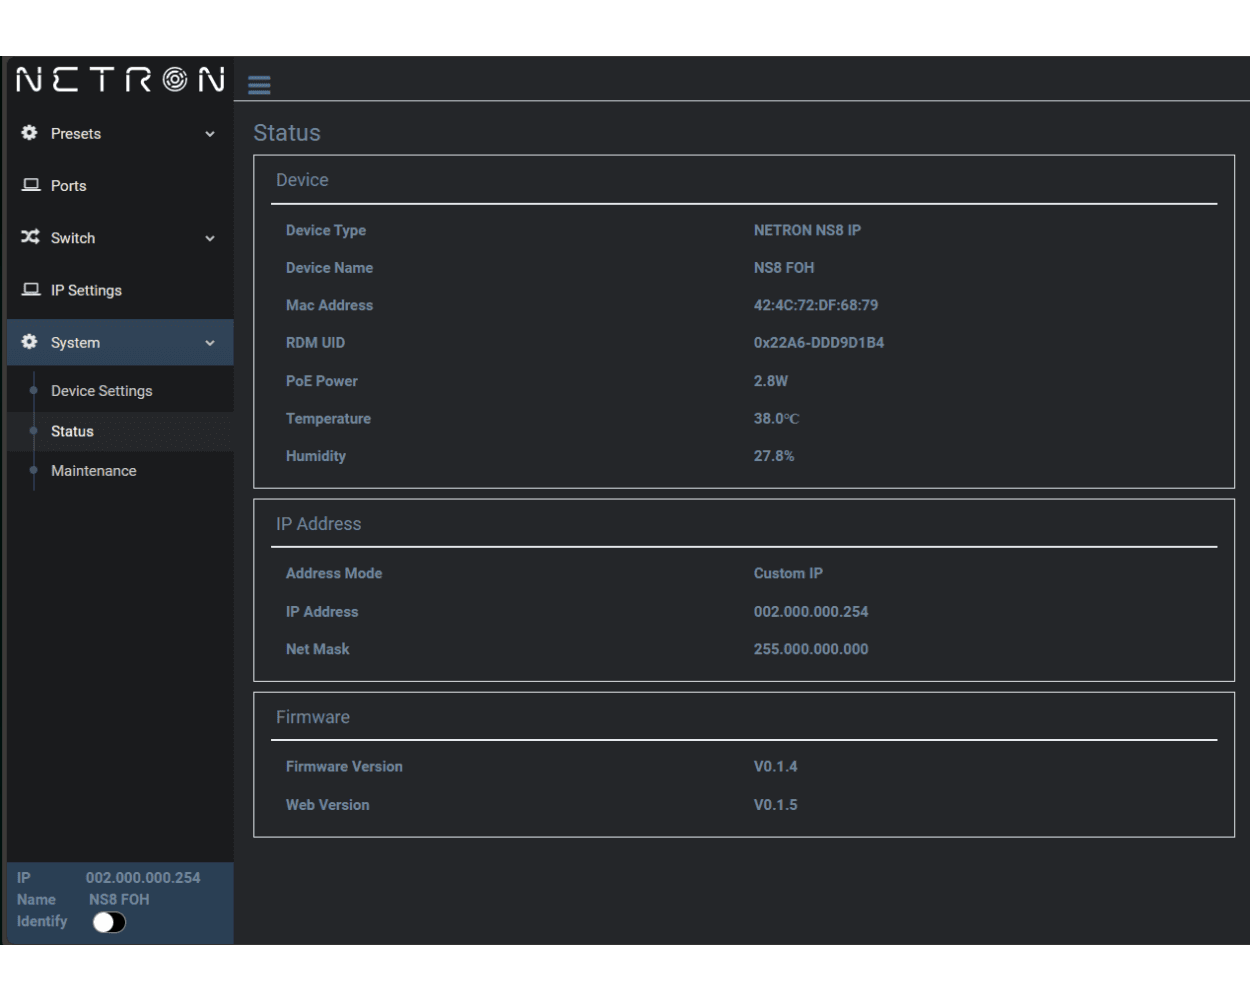Click the 42:4C:72:DF:68:79 value

coord(816,305)
